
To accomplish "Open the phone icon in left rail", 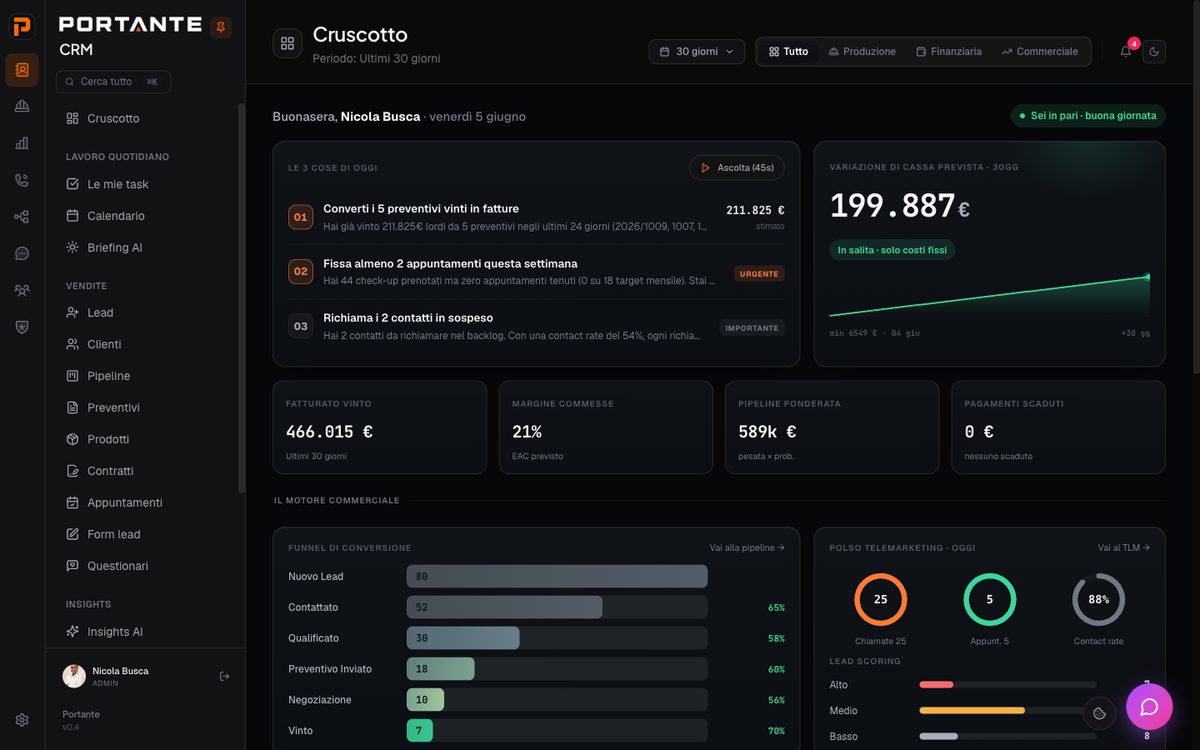I will 22,180.
